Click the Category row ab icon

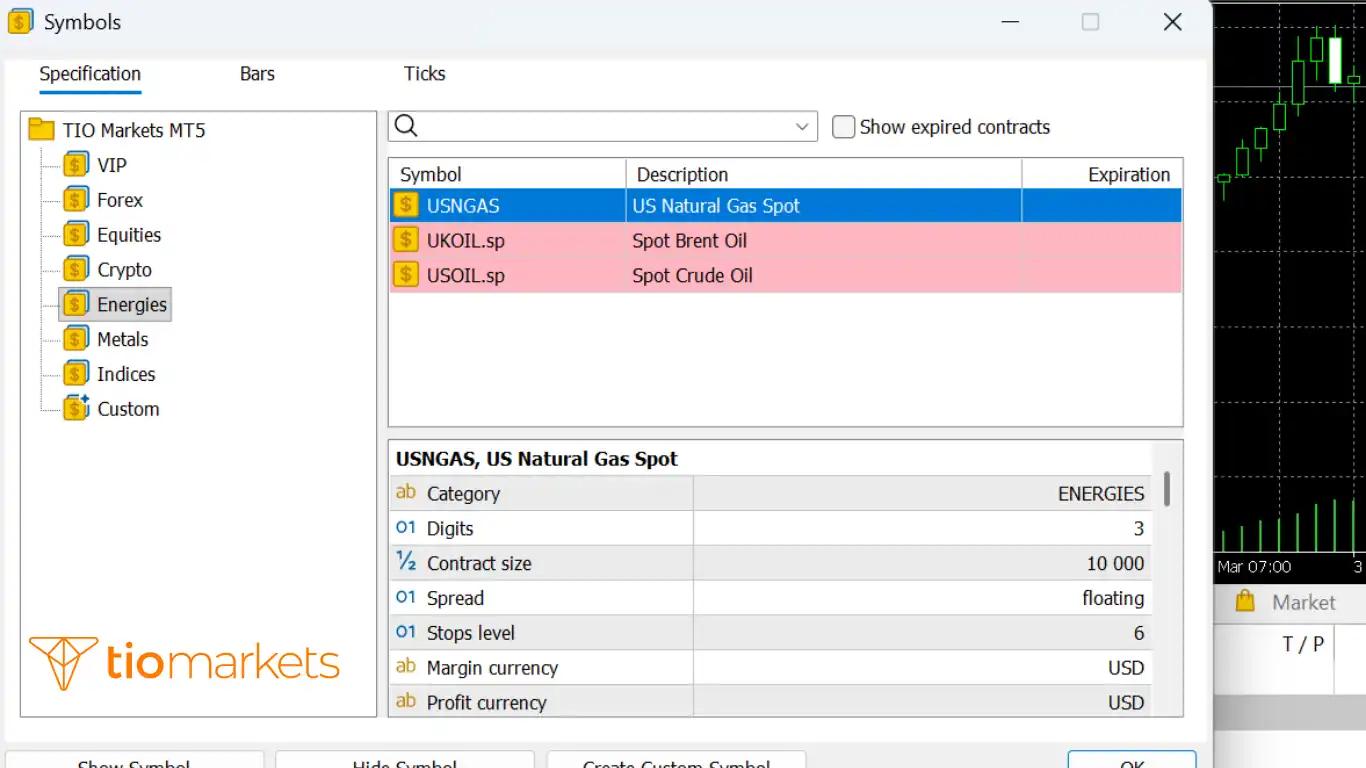click(x=406, y=492)
